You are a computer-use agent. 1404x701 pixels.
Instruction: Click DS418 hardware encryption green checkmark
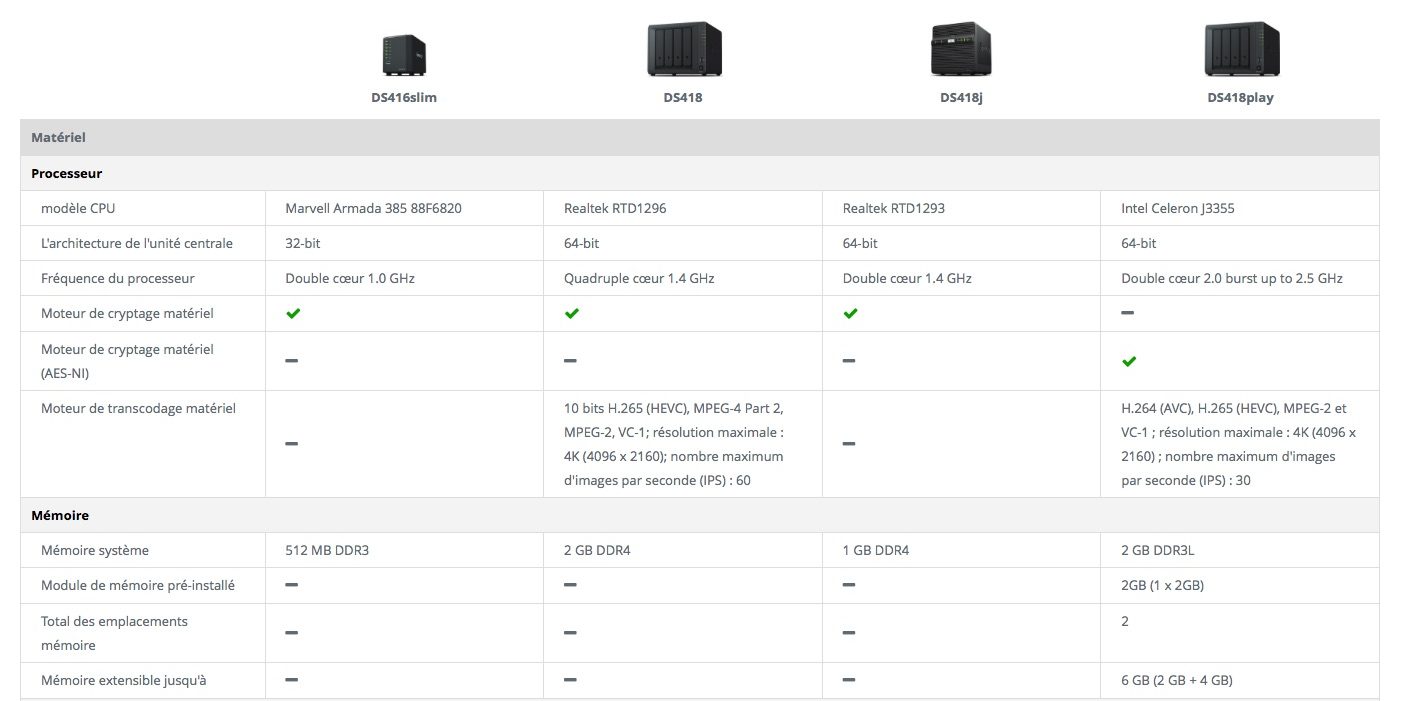coord(571,313)
